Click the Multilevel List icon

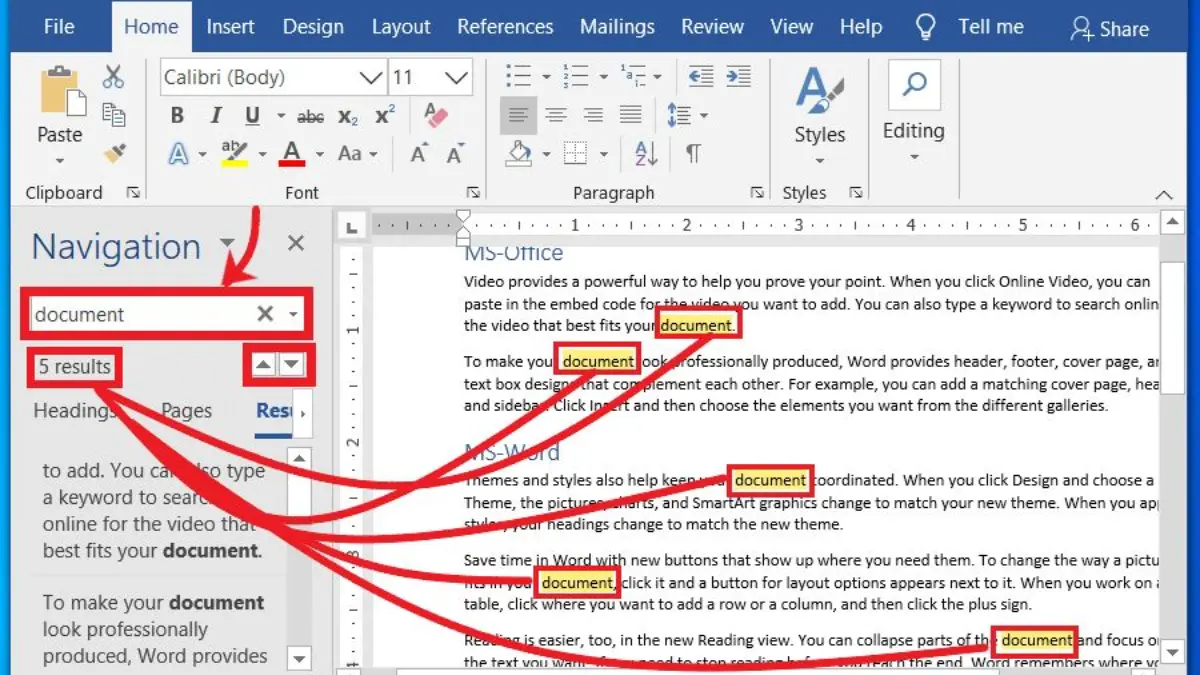click(633, 76)
